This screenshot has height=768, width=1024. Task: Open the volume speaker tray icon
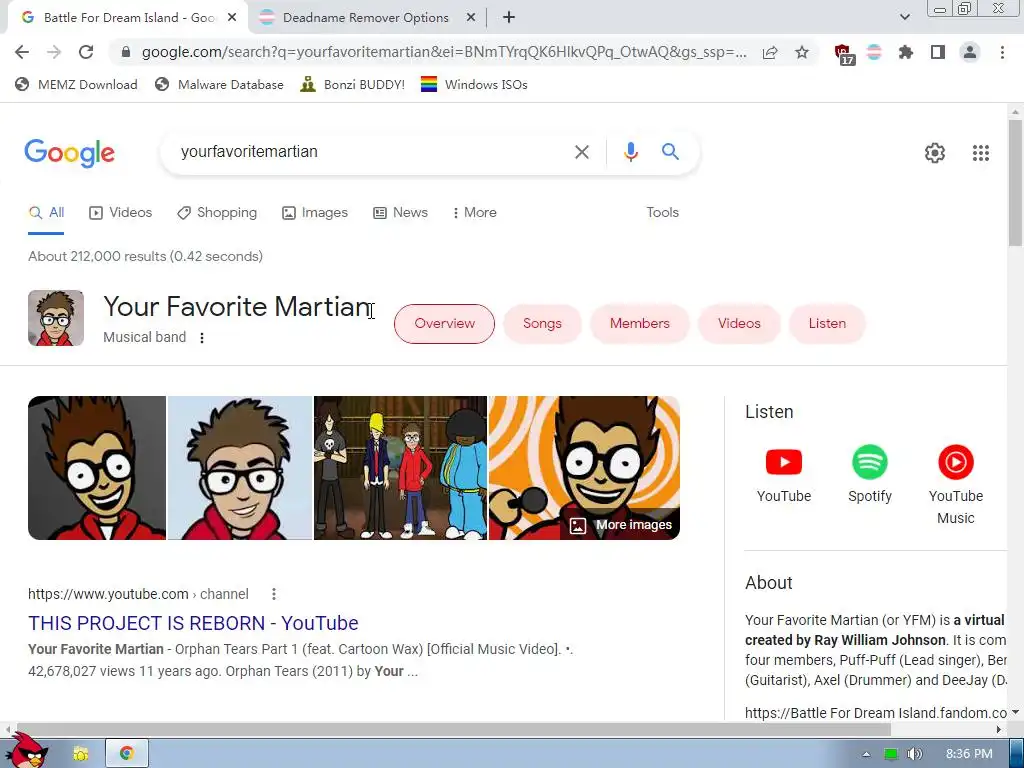click(x=915, y=754)
